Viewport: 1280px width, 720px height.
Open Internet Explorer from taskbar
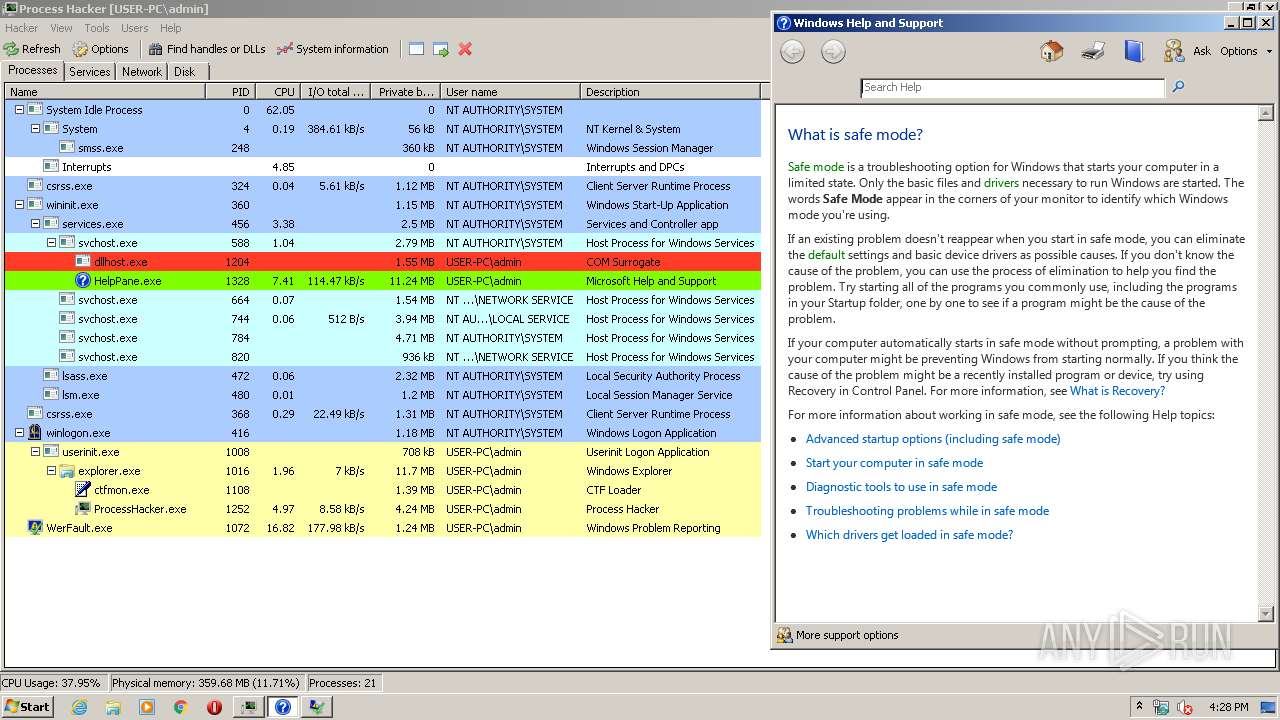[x=80, y=707]
